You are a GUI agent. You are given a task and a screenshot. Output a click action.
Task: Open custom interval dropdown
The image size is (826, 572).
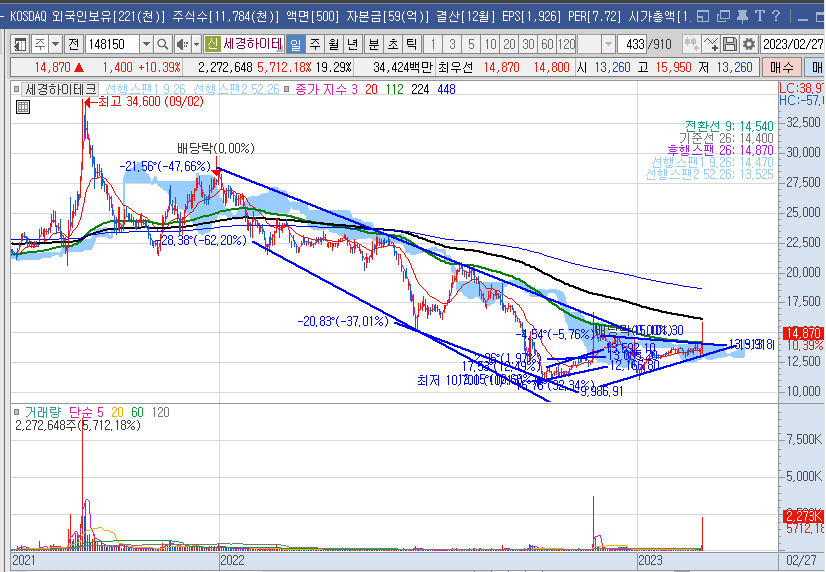pos(608,44)
